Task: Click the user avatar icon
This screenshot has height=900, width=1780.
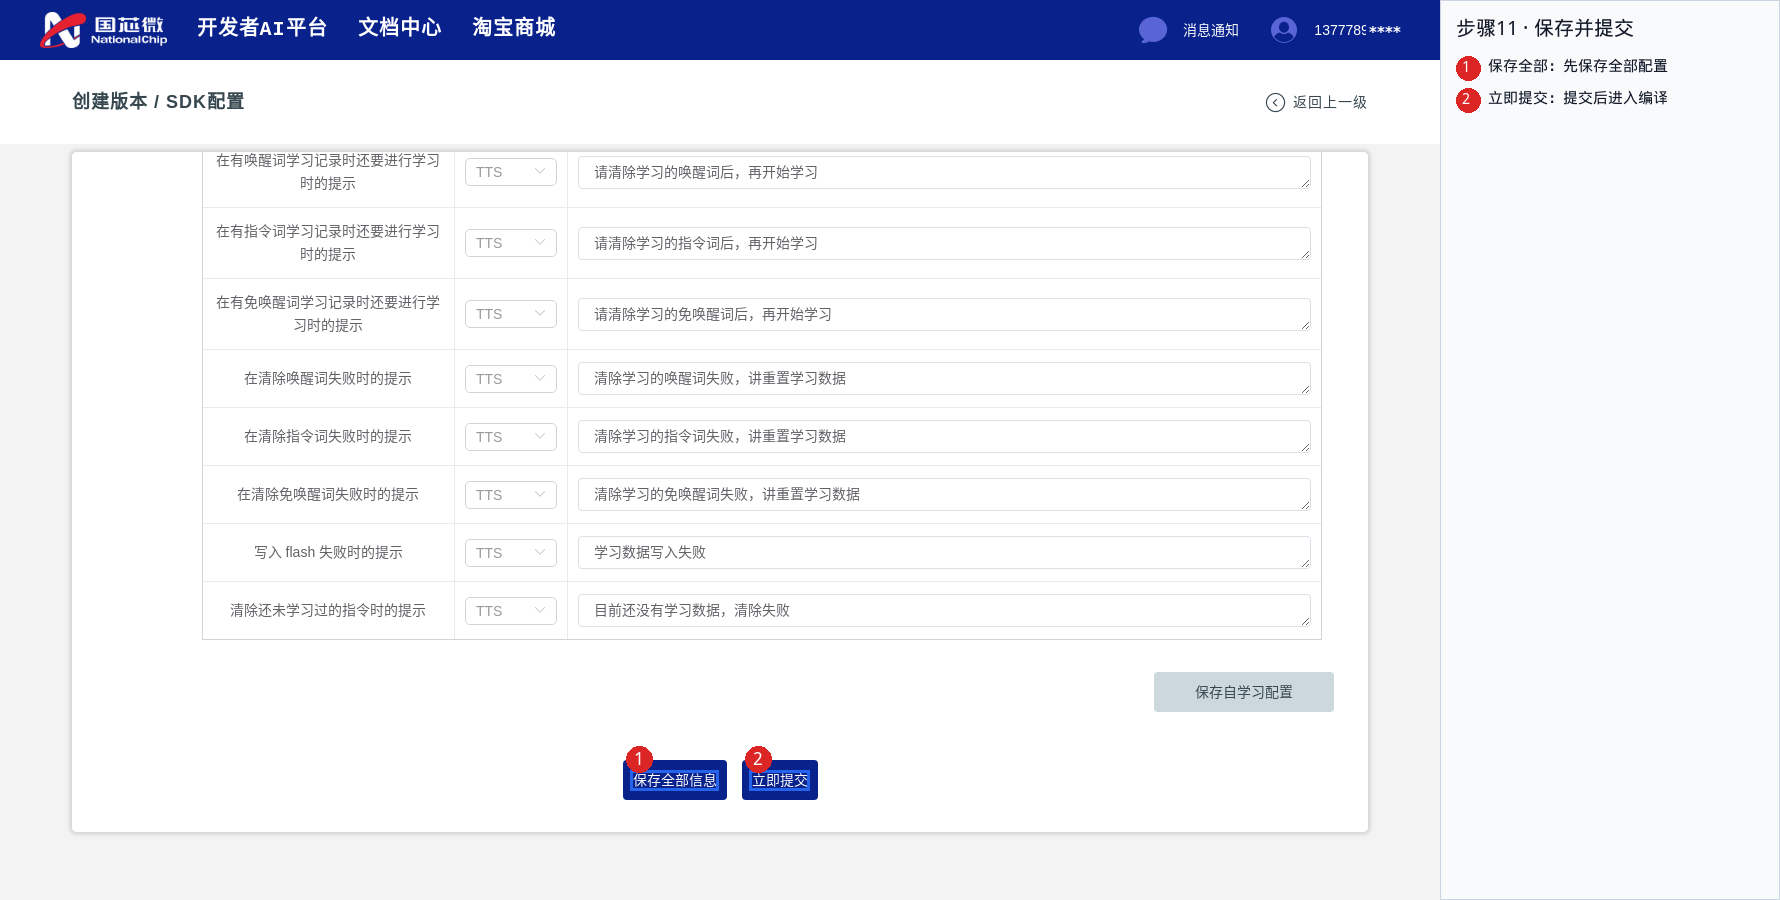Action: pyautogui.click(x=1284, y=30)
